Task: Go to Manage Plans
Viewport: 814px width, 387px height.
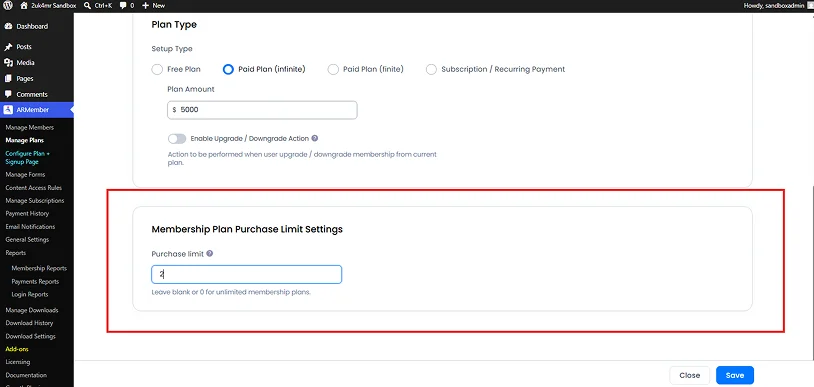Action: [x=24, y=140]
